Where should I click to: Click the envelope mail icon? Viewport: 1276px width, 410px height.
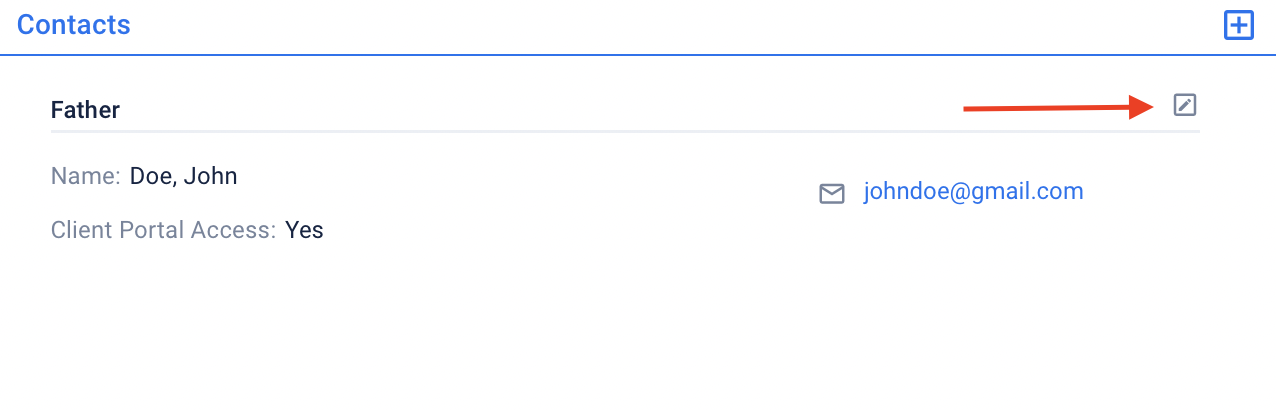(x=832, y=193)
